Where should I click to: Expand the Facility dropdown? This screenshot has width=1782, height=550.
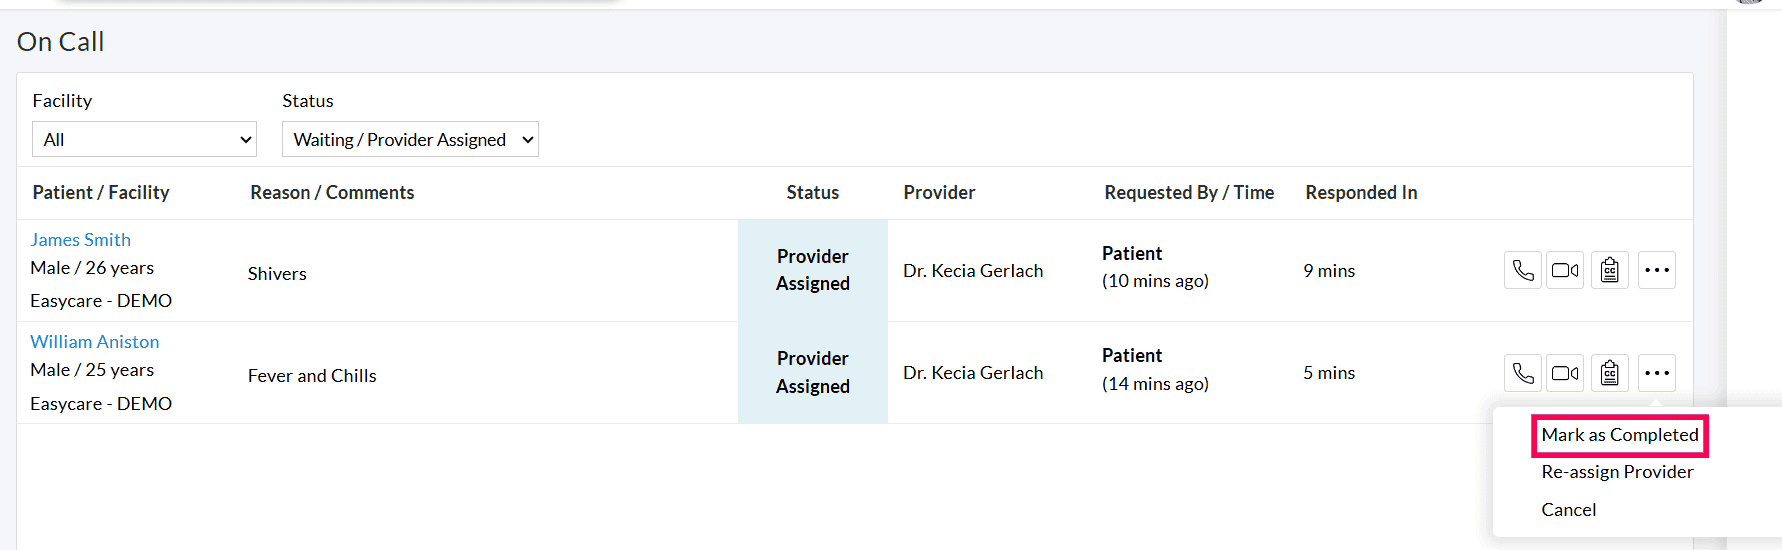click(x=144, y=140)
